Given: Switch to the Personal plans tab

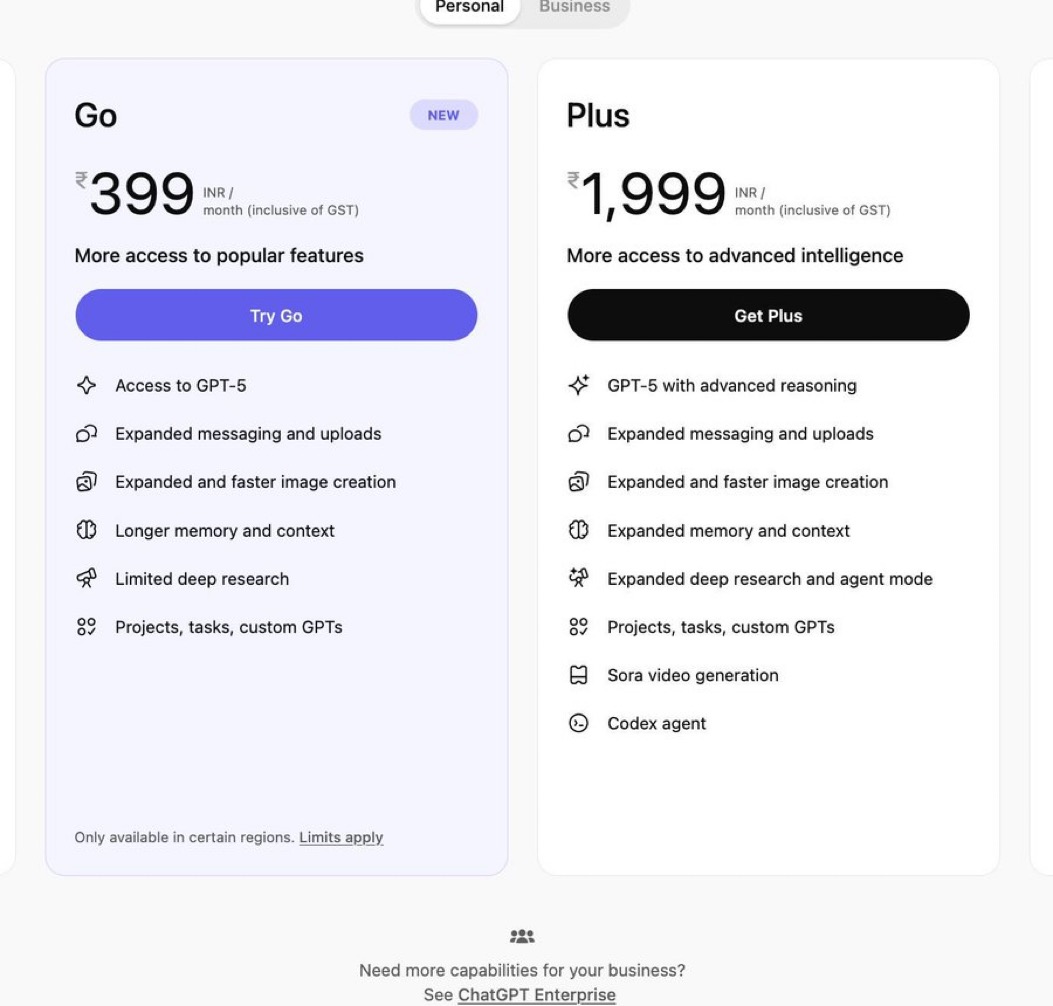Looking at the screenshot, I should pyautogui.click(x=469, y=7).
